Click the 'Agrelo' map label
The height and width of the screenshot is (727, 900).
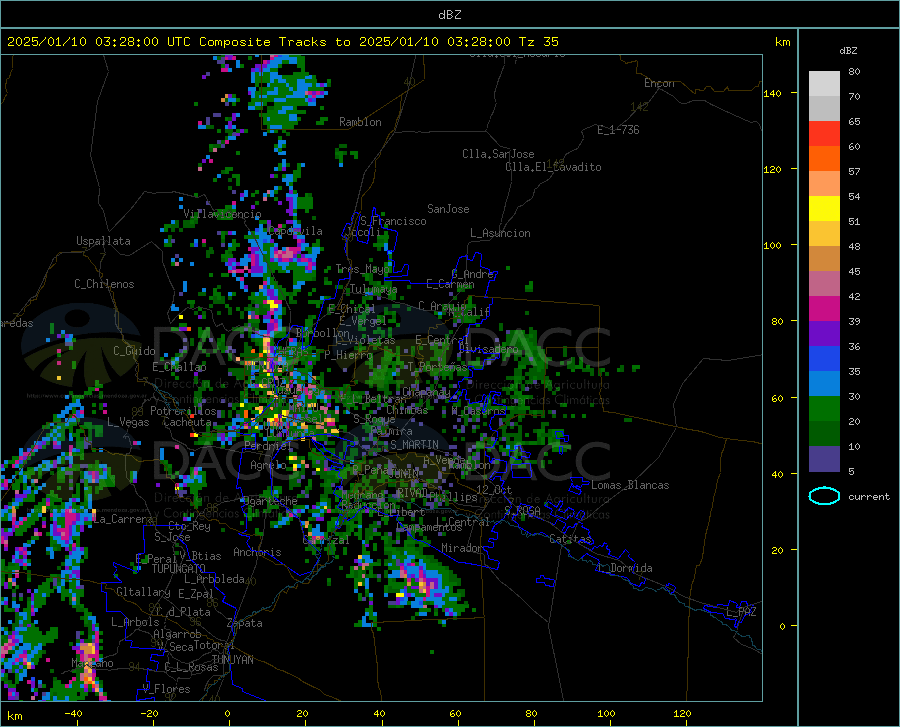(x=268, y=465)
